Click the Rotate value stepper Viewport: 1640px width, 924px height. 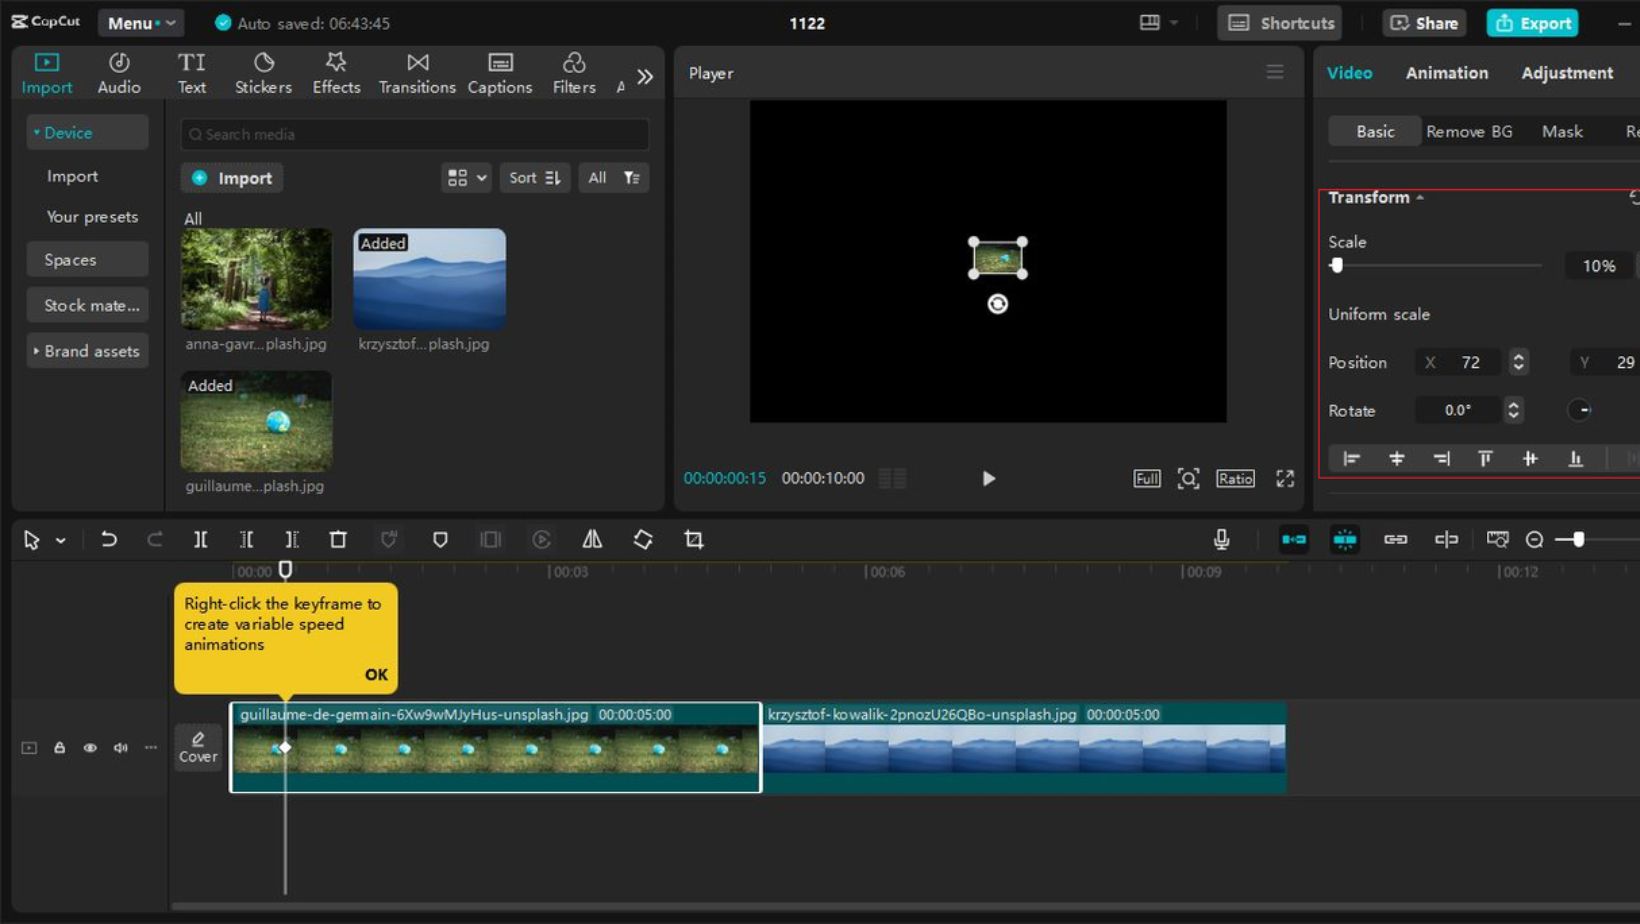point(1513,410)
